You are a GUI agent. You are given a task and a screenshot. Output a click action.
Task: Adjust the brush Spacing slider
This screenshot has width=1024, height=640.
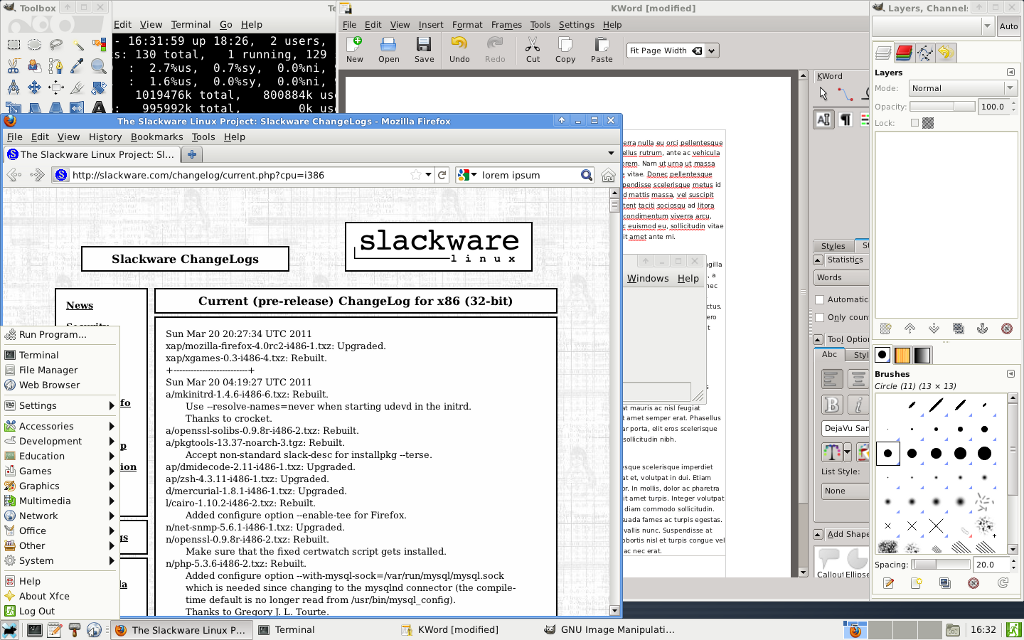coord(940,565)
